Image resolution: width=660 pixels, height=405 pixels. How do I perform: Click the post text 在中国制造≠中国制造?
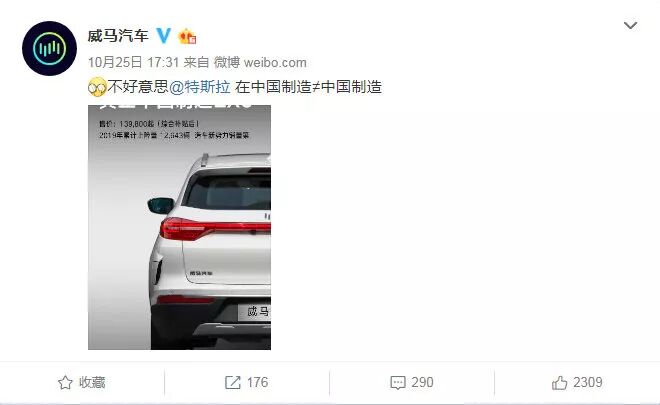tap(308, 87)
